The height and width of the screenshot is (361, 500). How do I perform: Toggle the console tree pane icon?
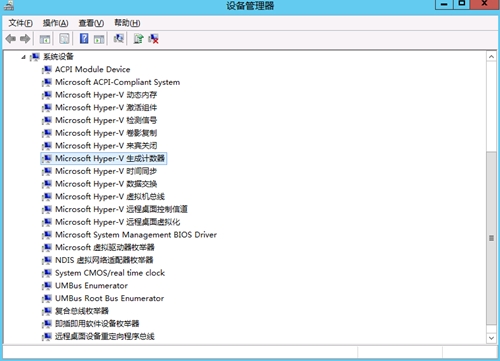click(x=45, y=39)
